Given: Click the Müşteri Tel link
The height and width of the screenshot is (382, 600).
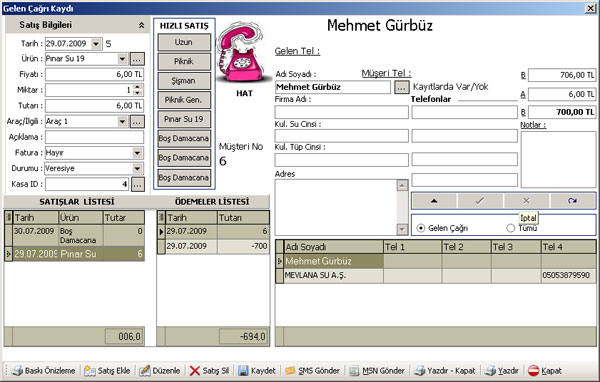Looking at the screenshot, I should pyautogui.click(x=386, y=73).
